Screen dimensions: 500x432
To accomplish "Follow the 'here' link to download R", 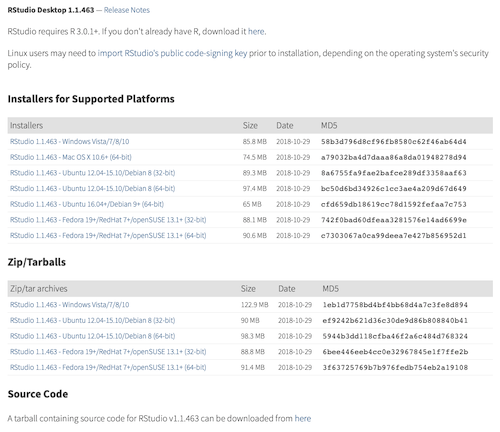I will click(256, 31).
